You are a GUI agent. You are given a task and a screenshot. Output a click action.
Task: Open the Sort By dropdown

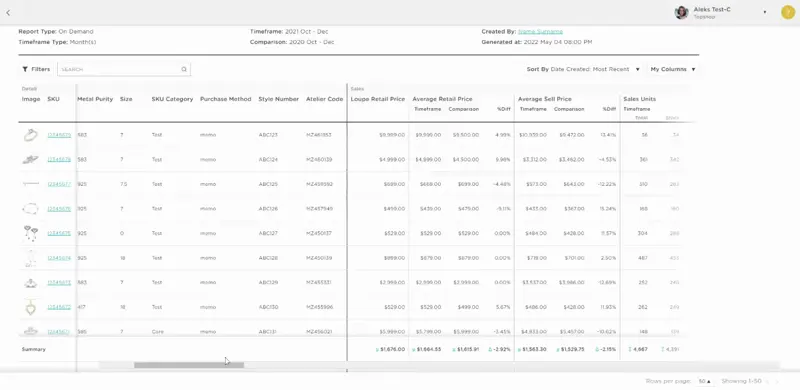pyautogui.click(x=583, y=69)
